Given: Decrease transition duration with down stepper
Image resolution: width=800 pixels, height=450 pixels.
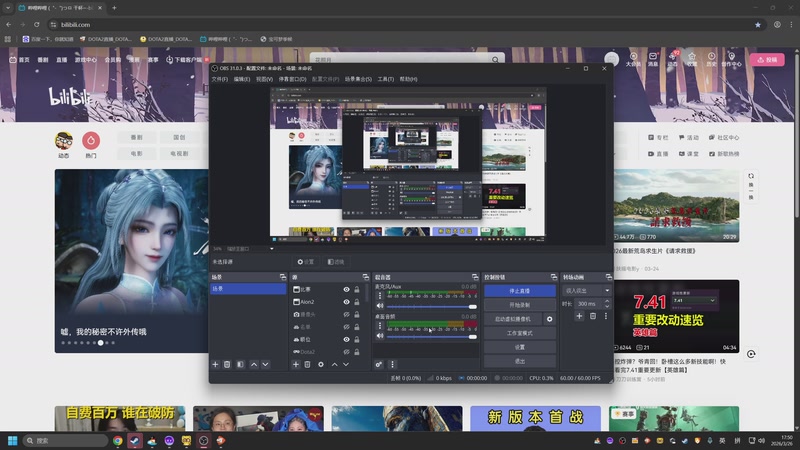Looking at the screenshot, I should point(607,306).
